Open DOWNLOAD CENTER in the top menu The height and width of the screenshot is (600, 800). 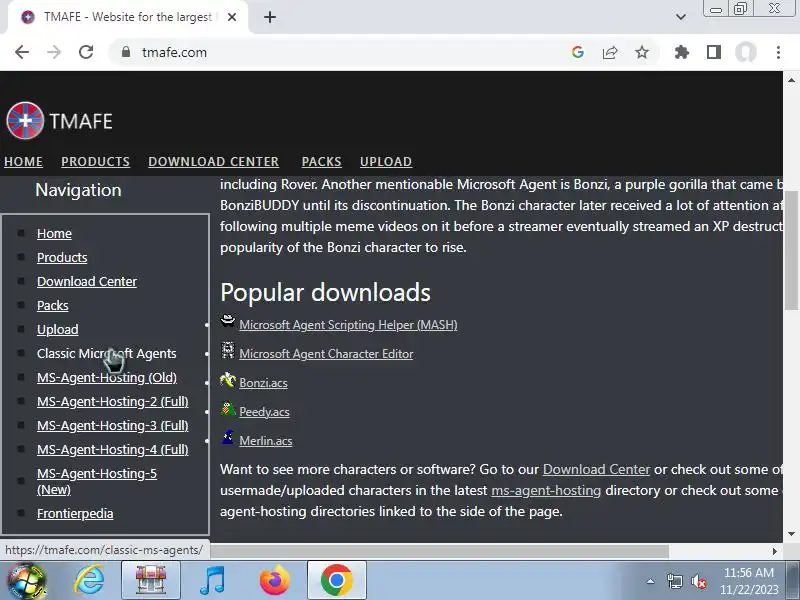pyautogui.click(x=213, y=161)
